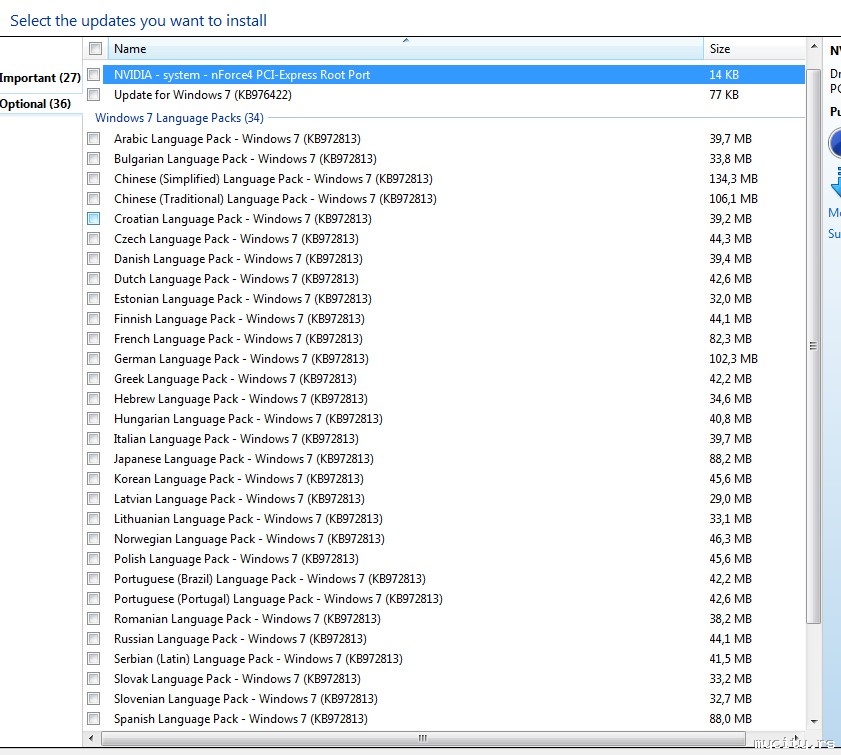Select 'Polish Language Pack - Windows 7' row text

(x=236, y=559)
